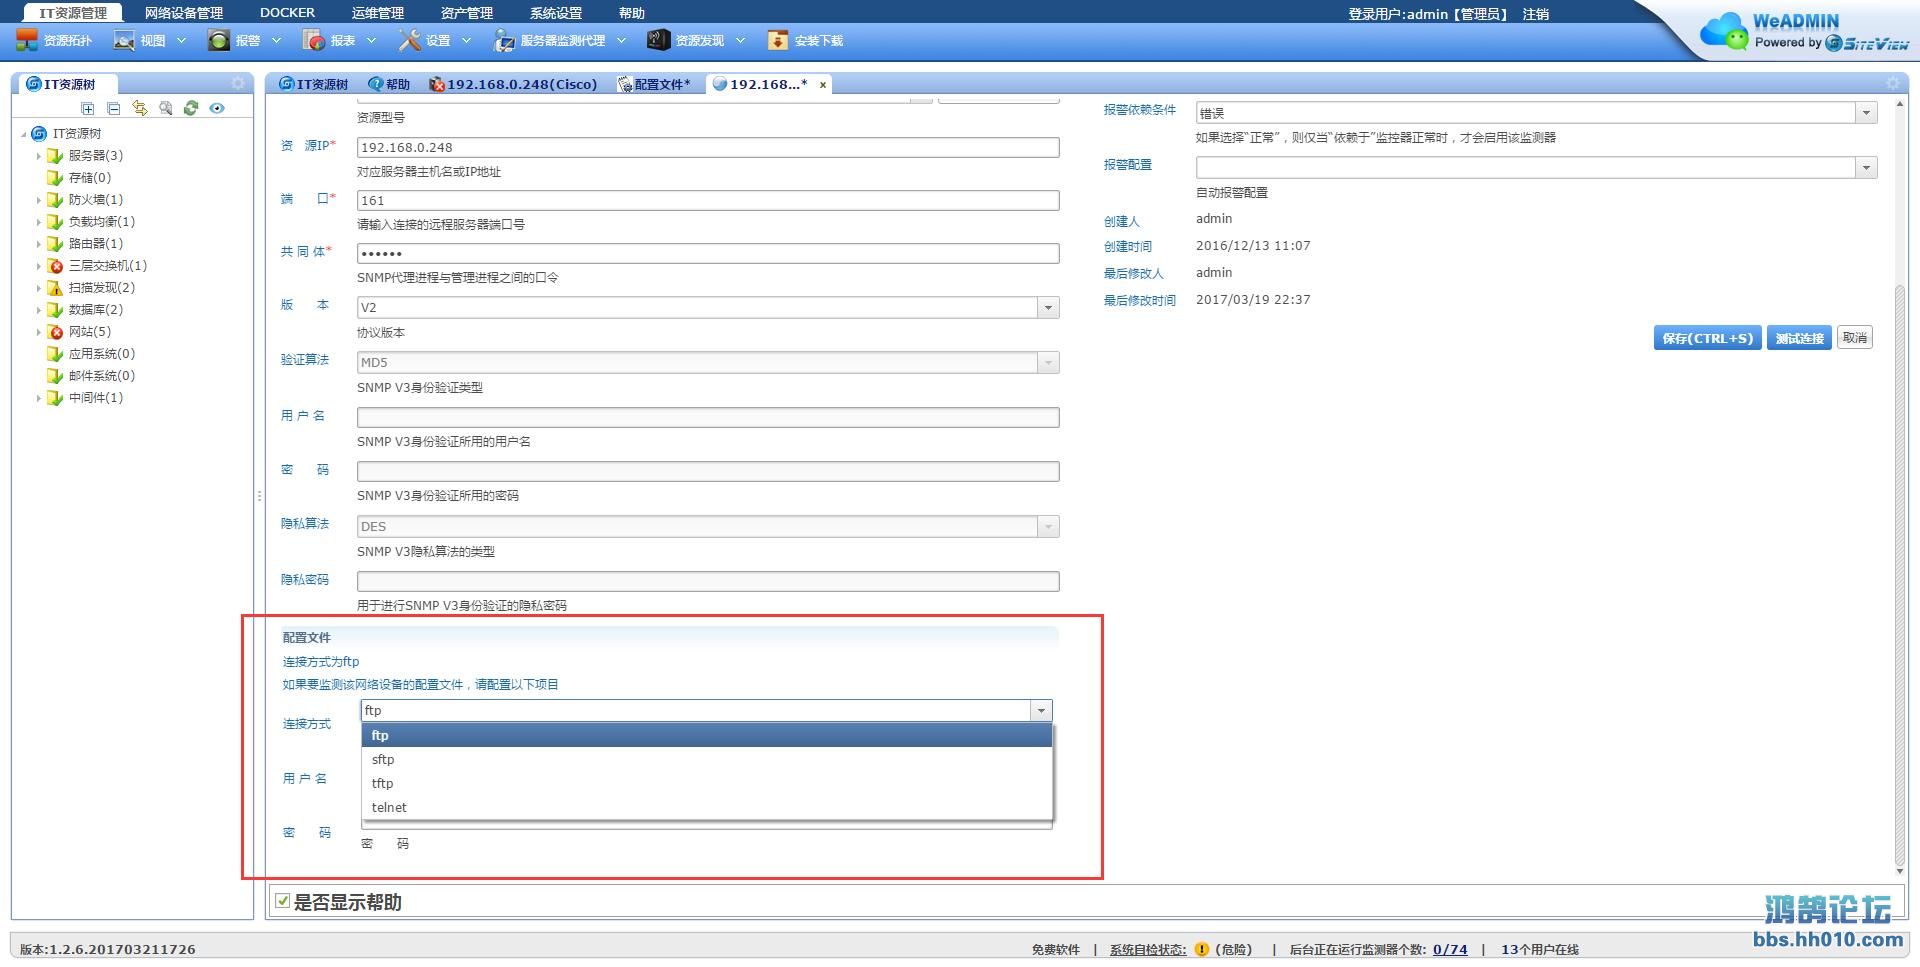Select 邮件系统(0) in the tree
The image size is (1920, 967).
(x=102, y=376)
